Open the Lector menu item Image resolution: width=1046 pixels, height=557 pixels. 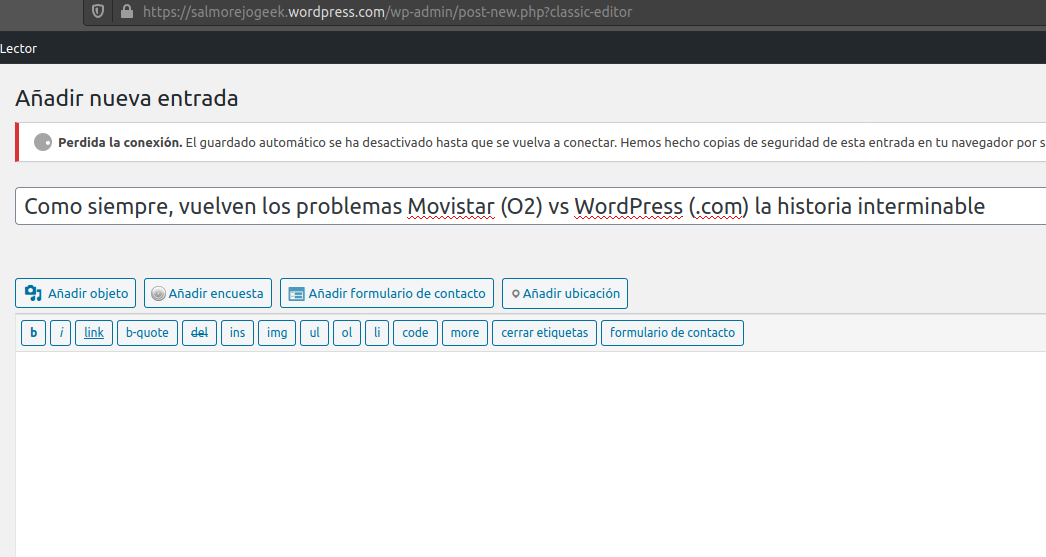(18, 48)
